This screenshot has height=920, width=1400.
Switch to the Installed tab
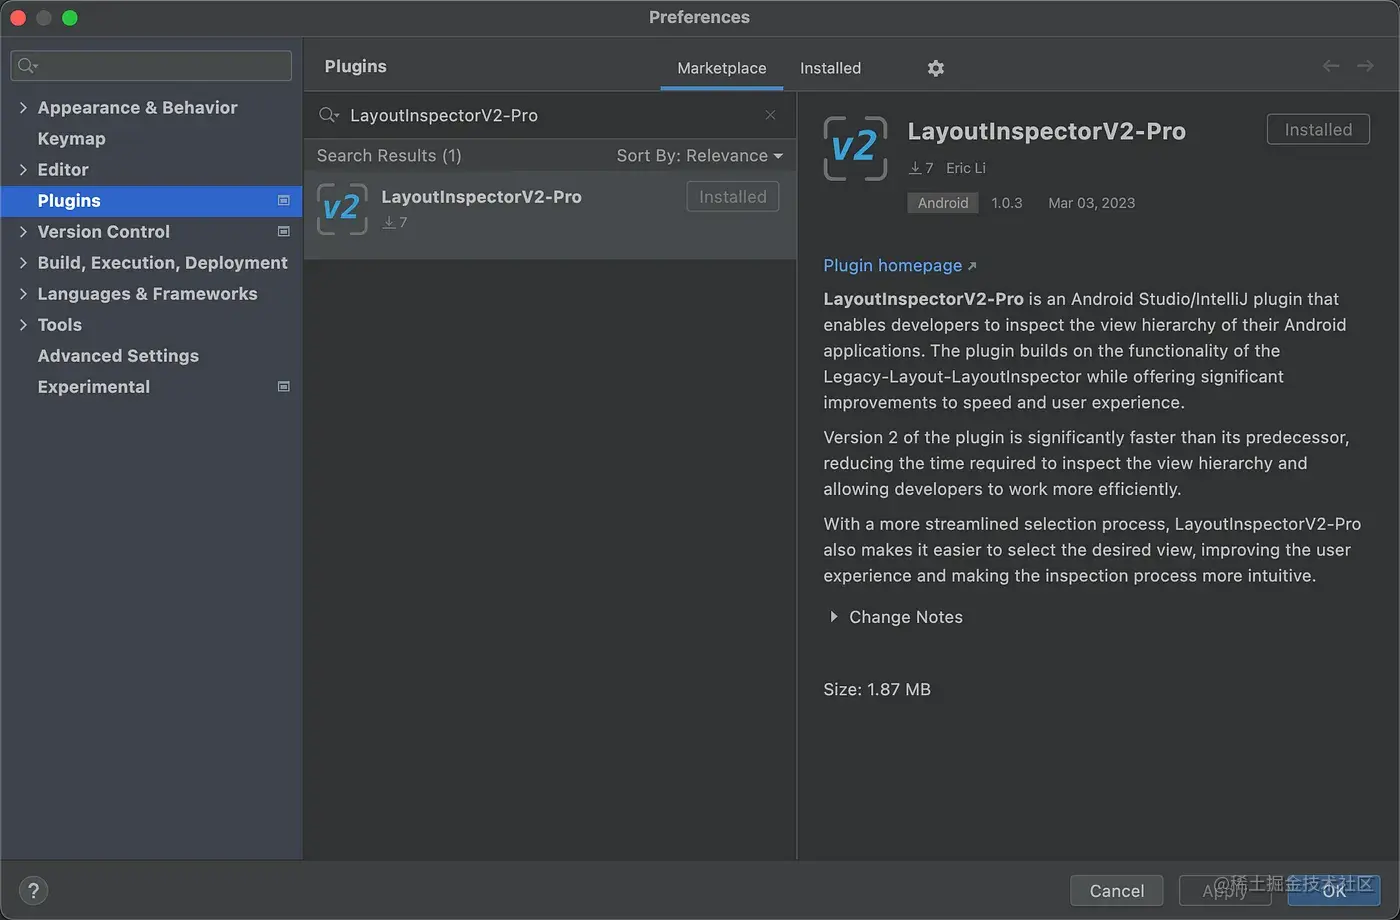(830, 68)
